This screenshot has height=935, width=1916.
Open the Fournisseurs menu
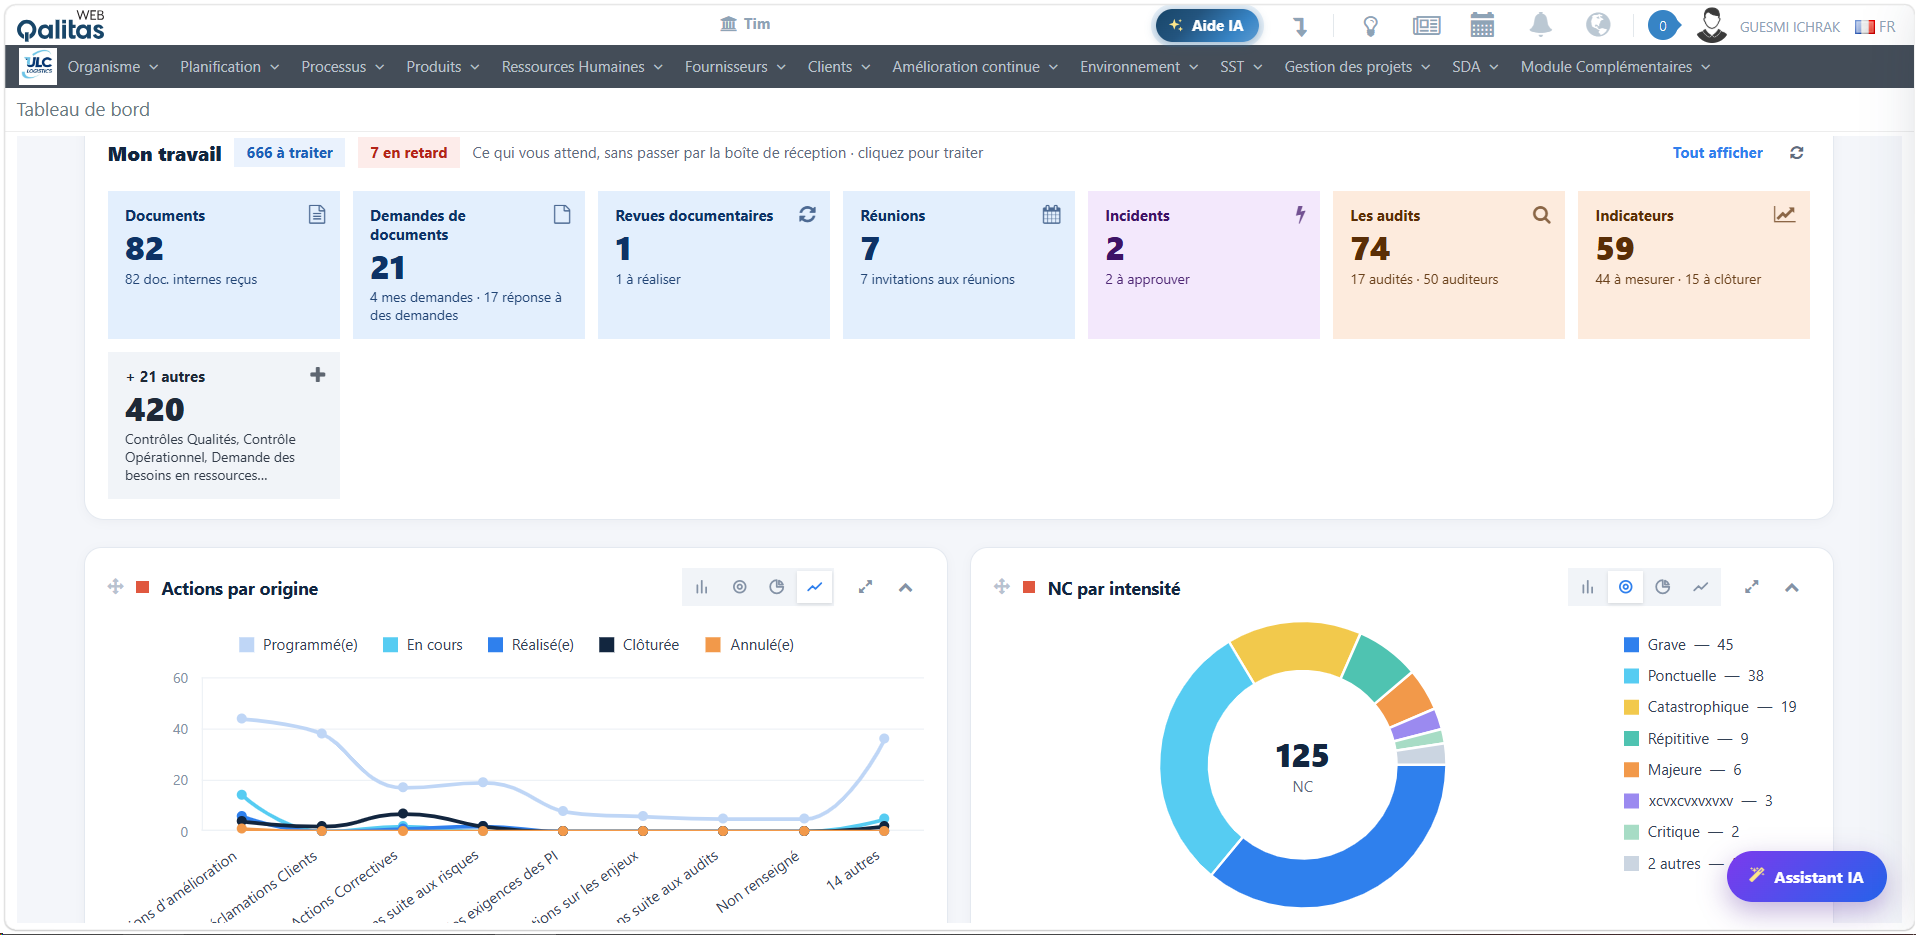coord(736,67)
